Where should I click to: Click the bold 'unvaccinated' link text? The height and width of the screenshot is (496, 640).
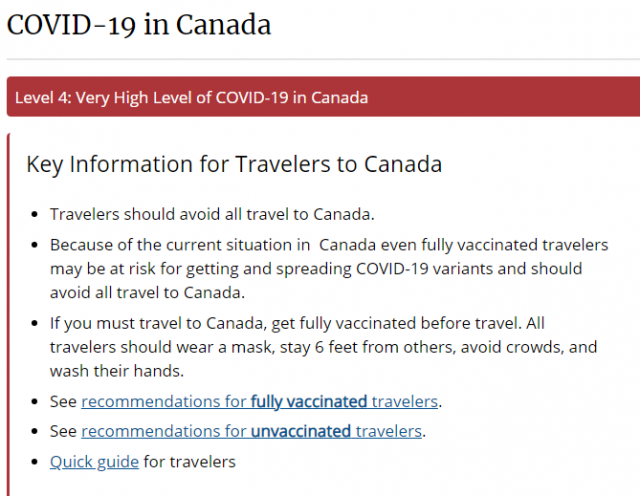coord(301,431)
